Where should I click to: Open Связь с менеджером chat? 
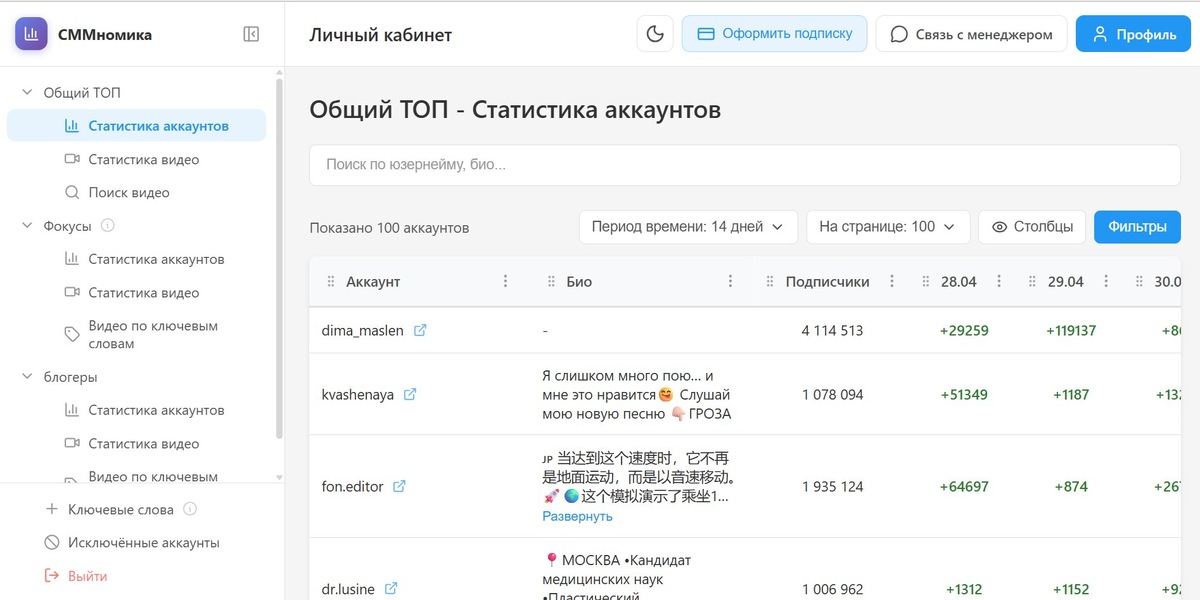[971, 34]
